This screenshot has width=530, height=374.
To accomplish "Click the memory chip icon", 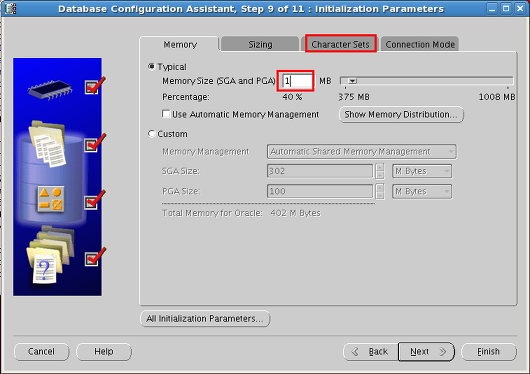I will (50, 89).
